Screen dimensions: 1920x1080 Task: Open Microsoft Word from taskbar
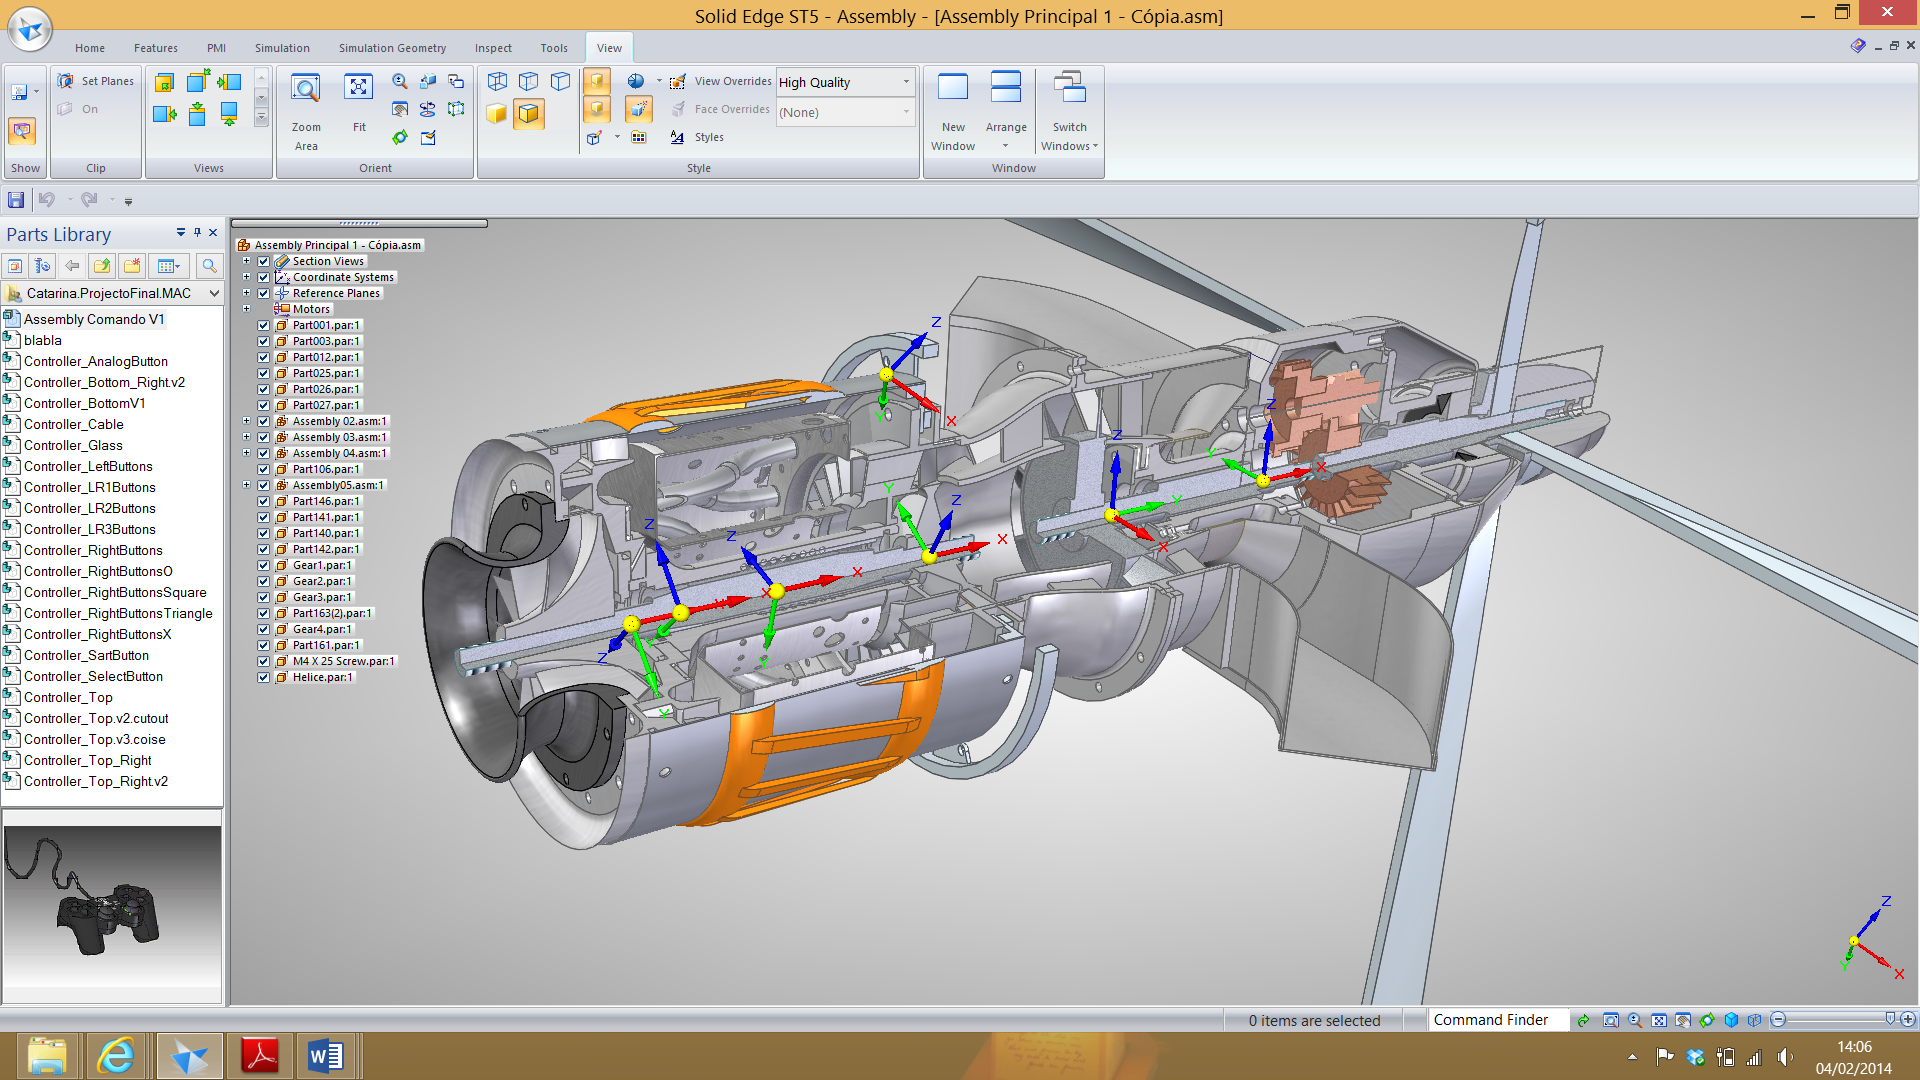coord(326,1056)
